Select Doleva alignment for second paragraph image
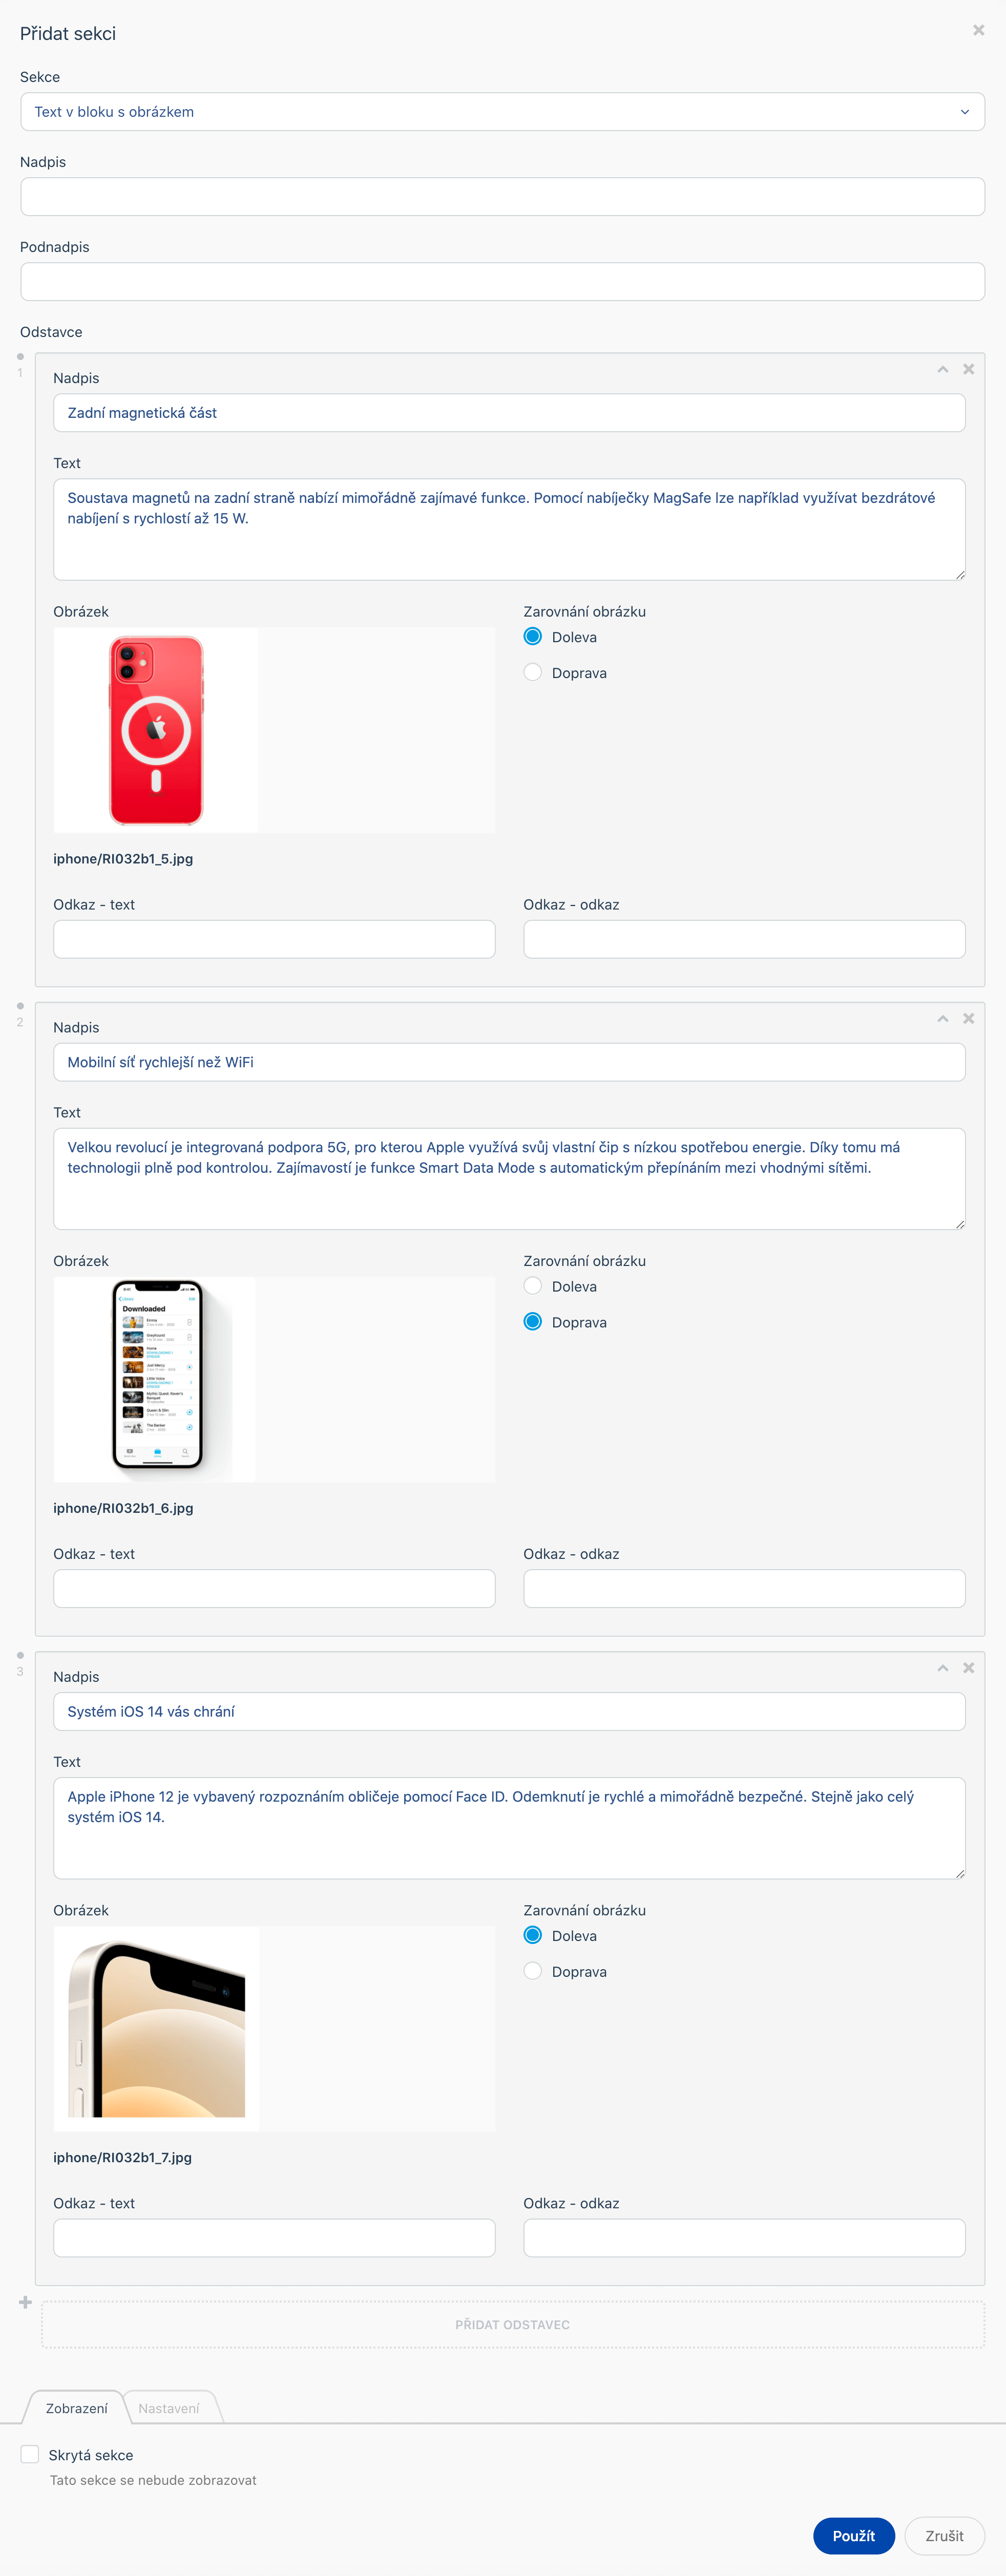The width and height of the screenshot is (1006, 2576). (533, 1286)
